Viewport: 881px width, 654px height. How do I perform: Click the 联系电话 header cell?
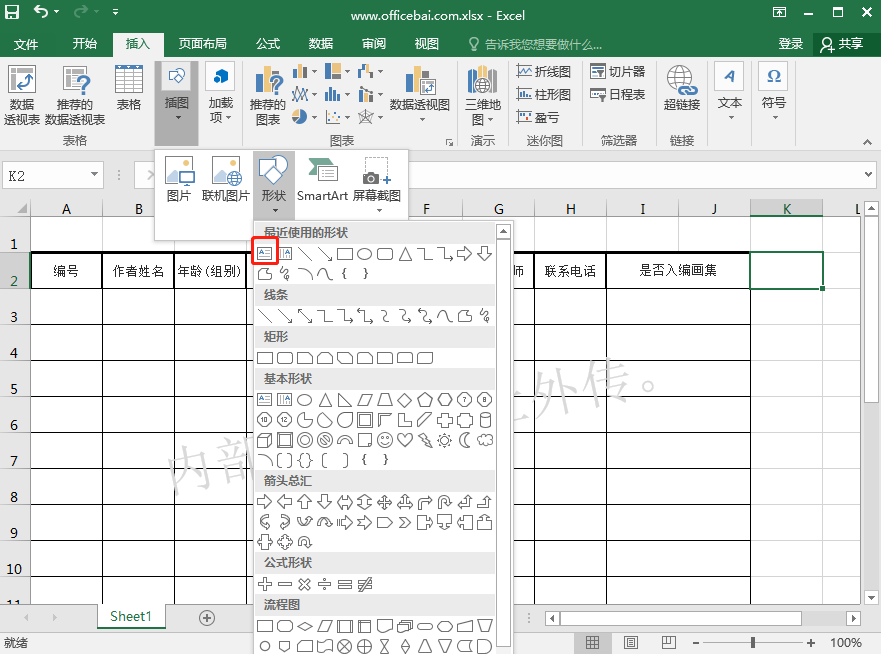tap(570, 271)
